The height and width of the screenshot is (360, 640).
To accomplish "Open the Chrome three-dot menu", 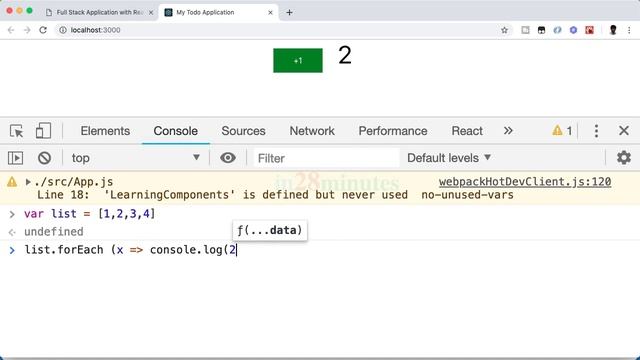I will pyautogui.click(x=629, y=30).
